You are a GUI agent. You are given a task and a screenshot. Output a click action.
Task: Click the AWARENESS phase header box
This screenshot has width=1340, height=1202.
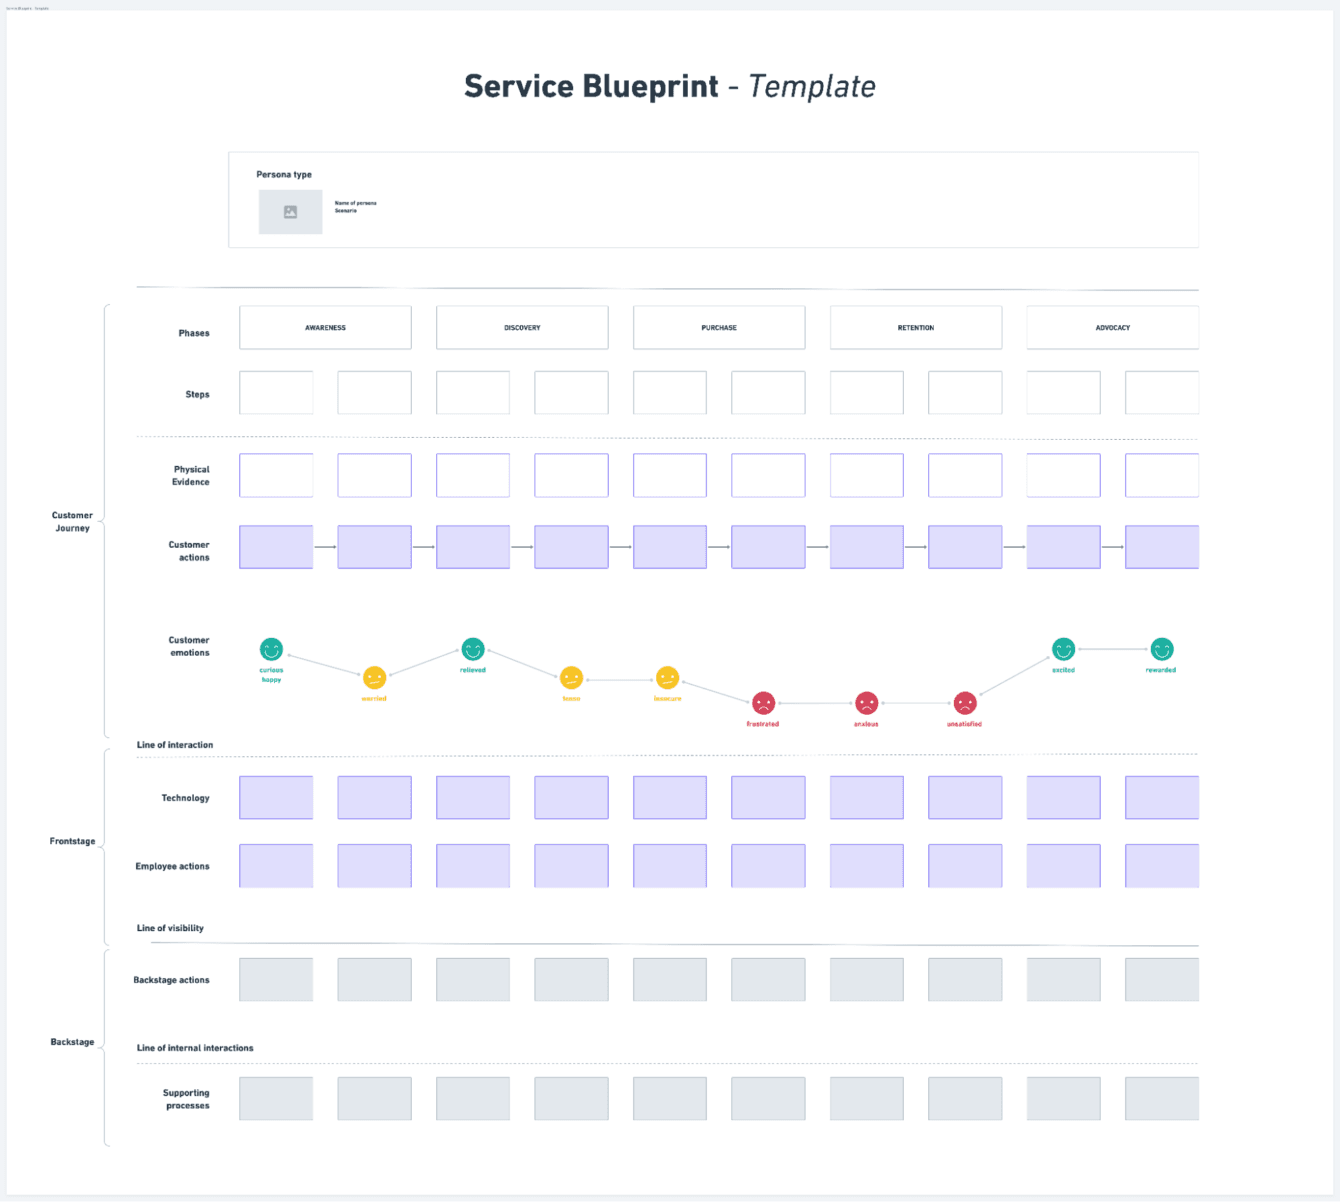click(x=324, y=327)
